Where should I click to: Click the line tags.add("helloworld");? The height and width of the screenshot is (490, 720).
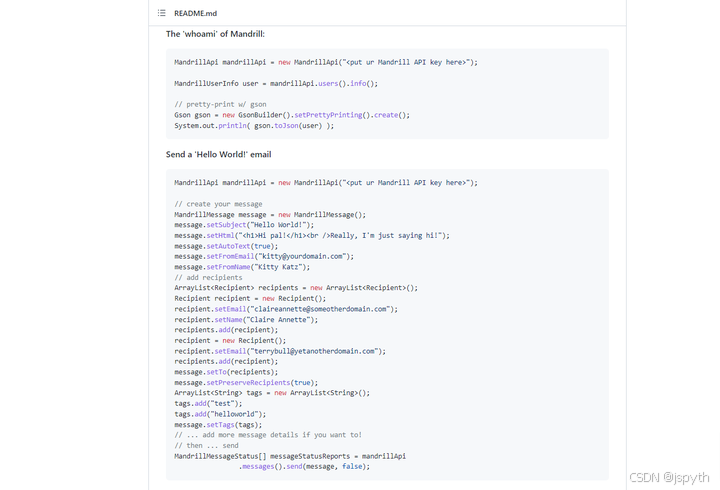pos(220,414)
